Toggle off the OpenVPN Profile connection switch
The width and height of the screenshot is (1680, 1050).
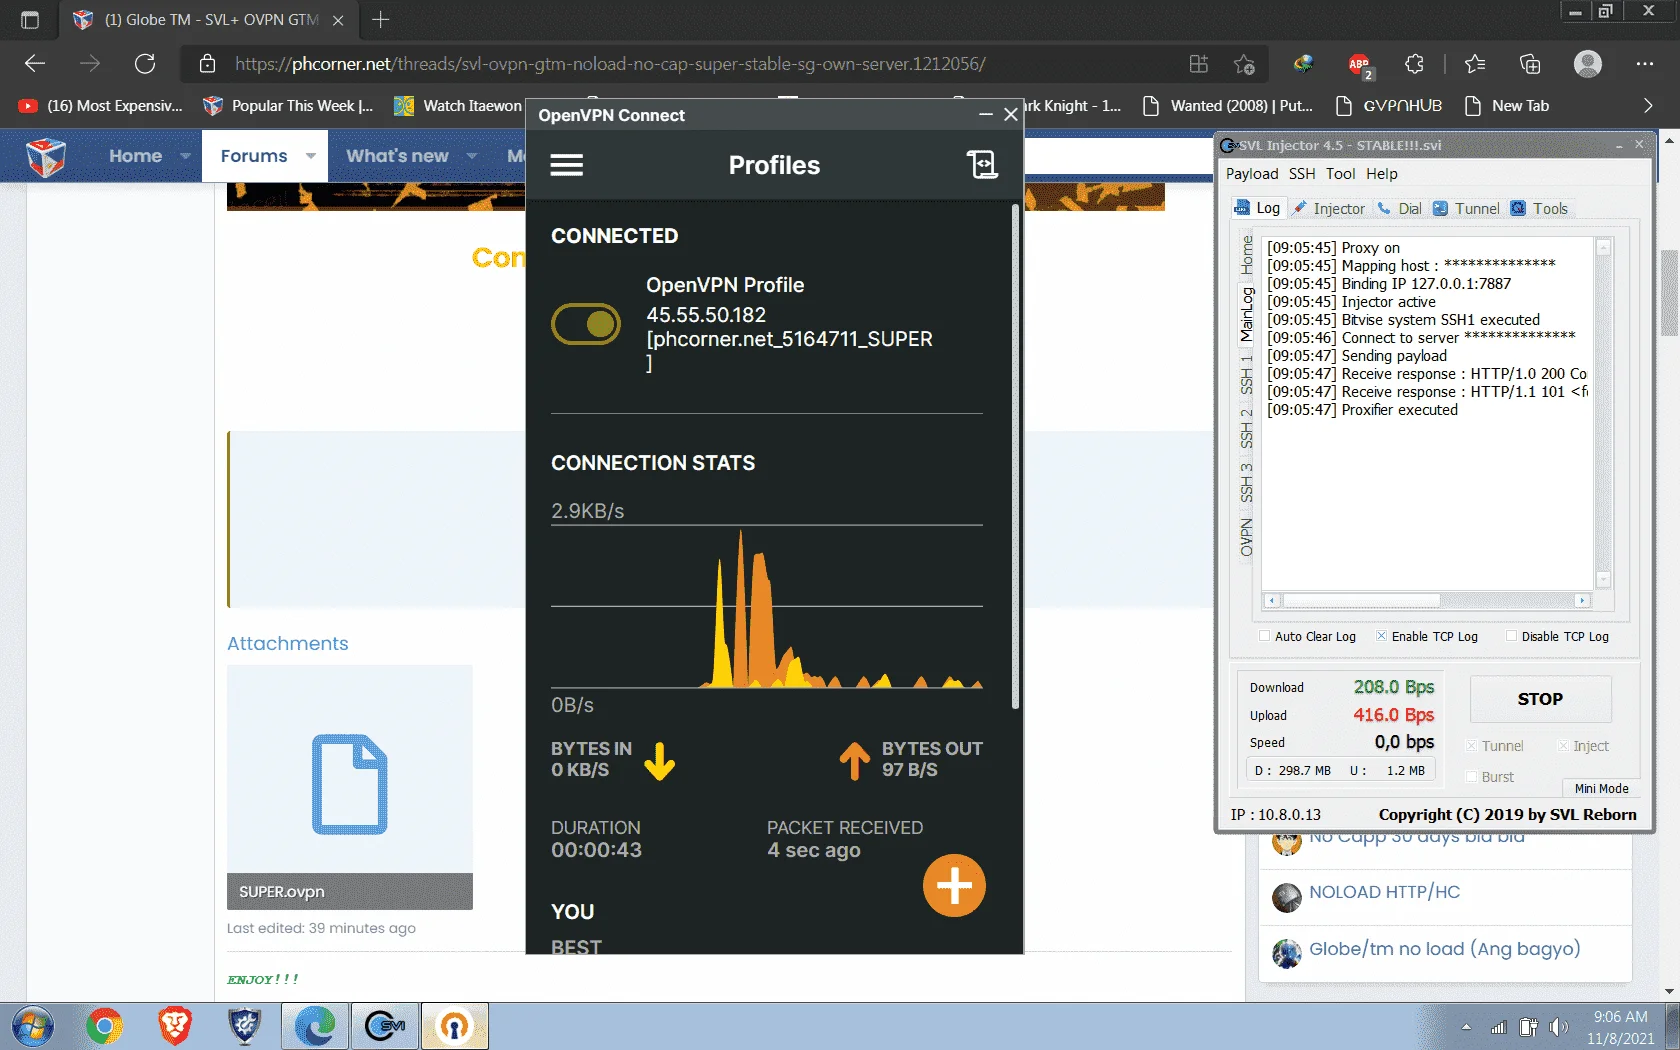(x=586, y=324)
